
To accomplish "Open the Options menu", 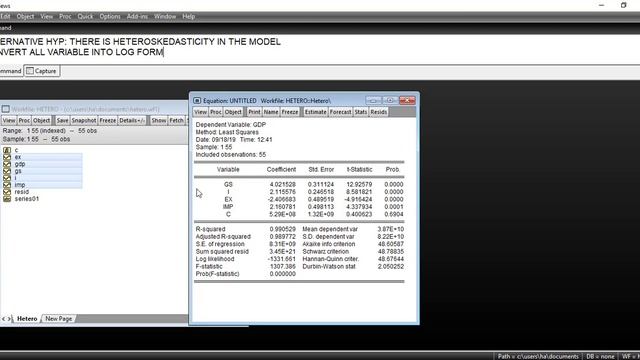I will pos(110,16).
